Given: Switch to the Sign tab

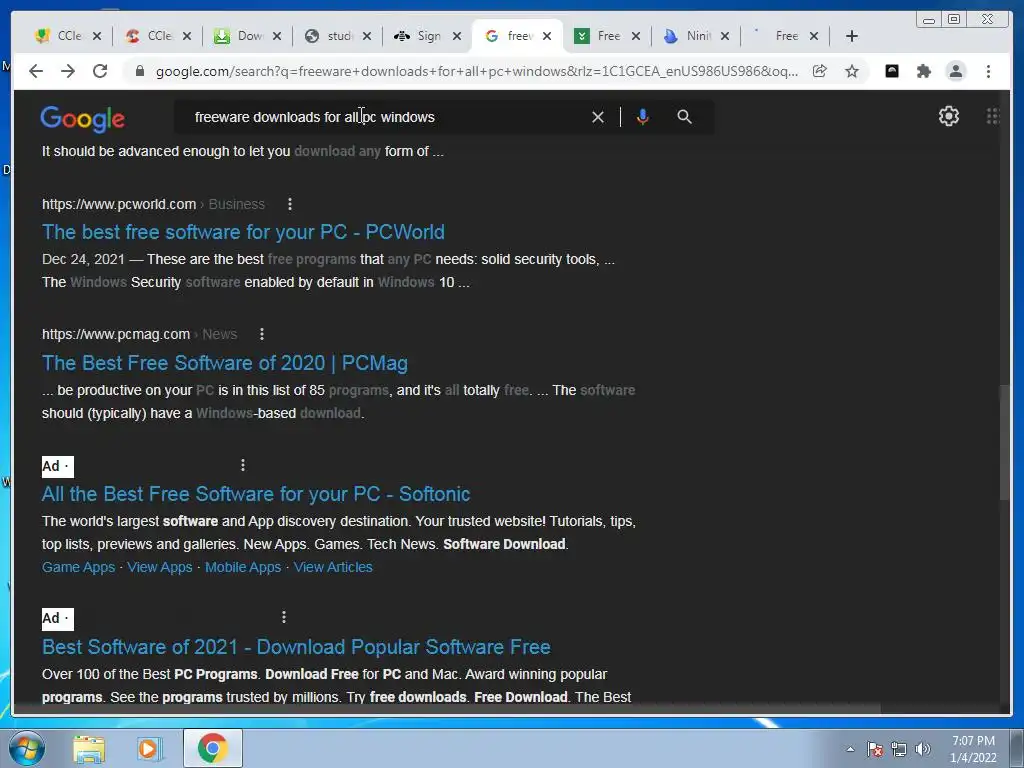Looking at the screenshot, I should click(420, 36).
